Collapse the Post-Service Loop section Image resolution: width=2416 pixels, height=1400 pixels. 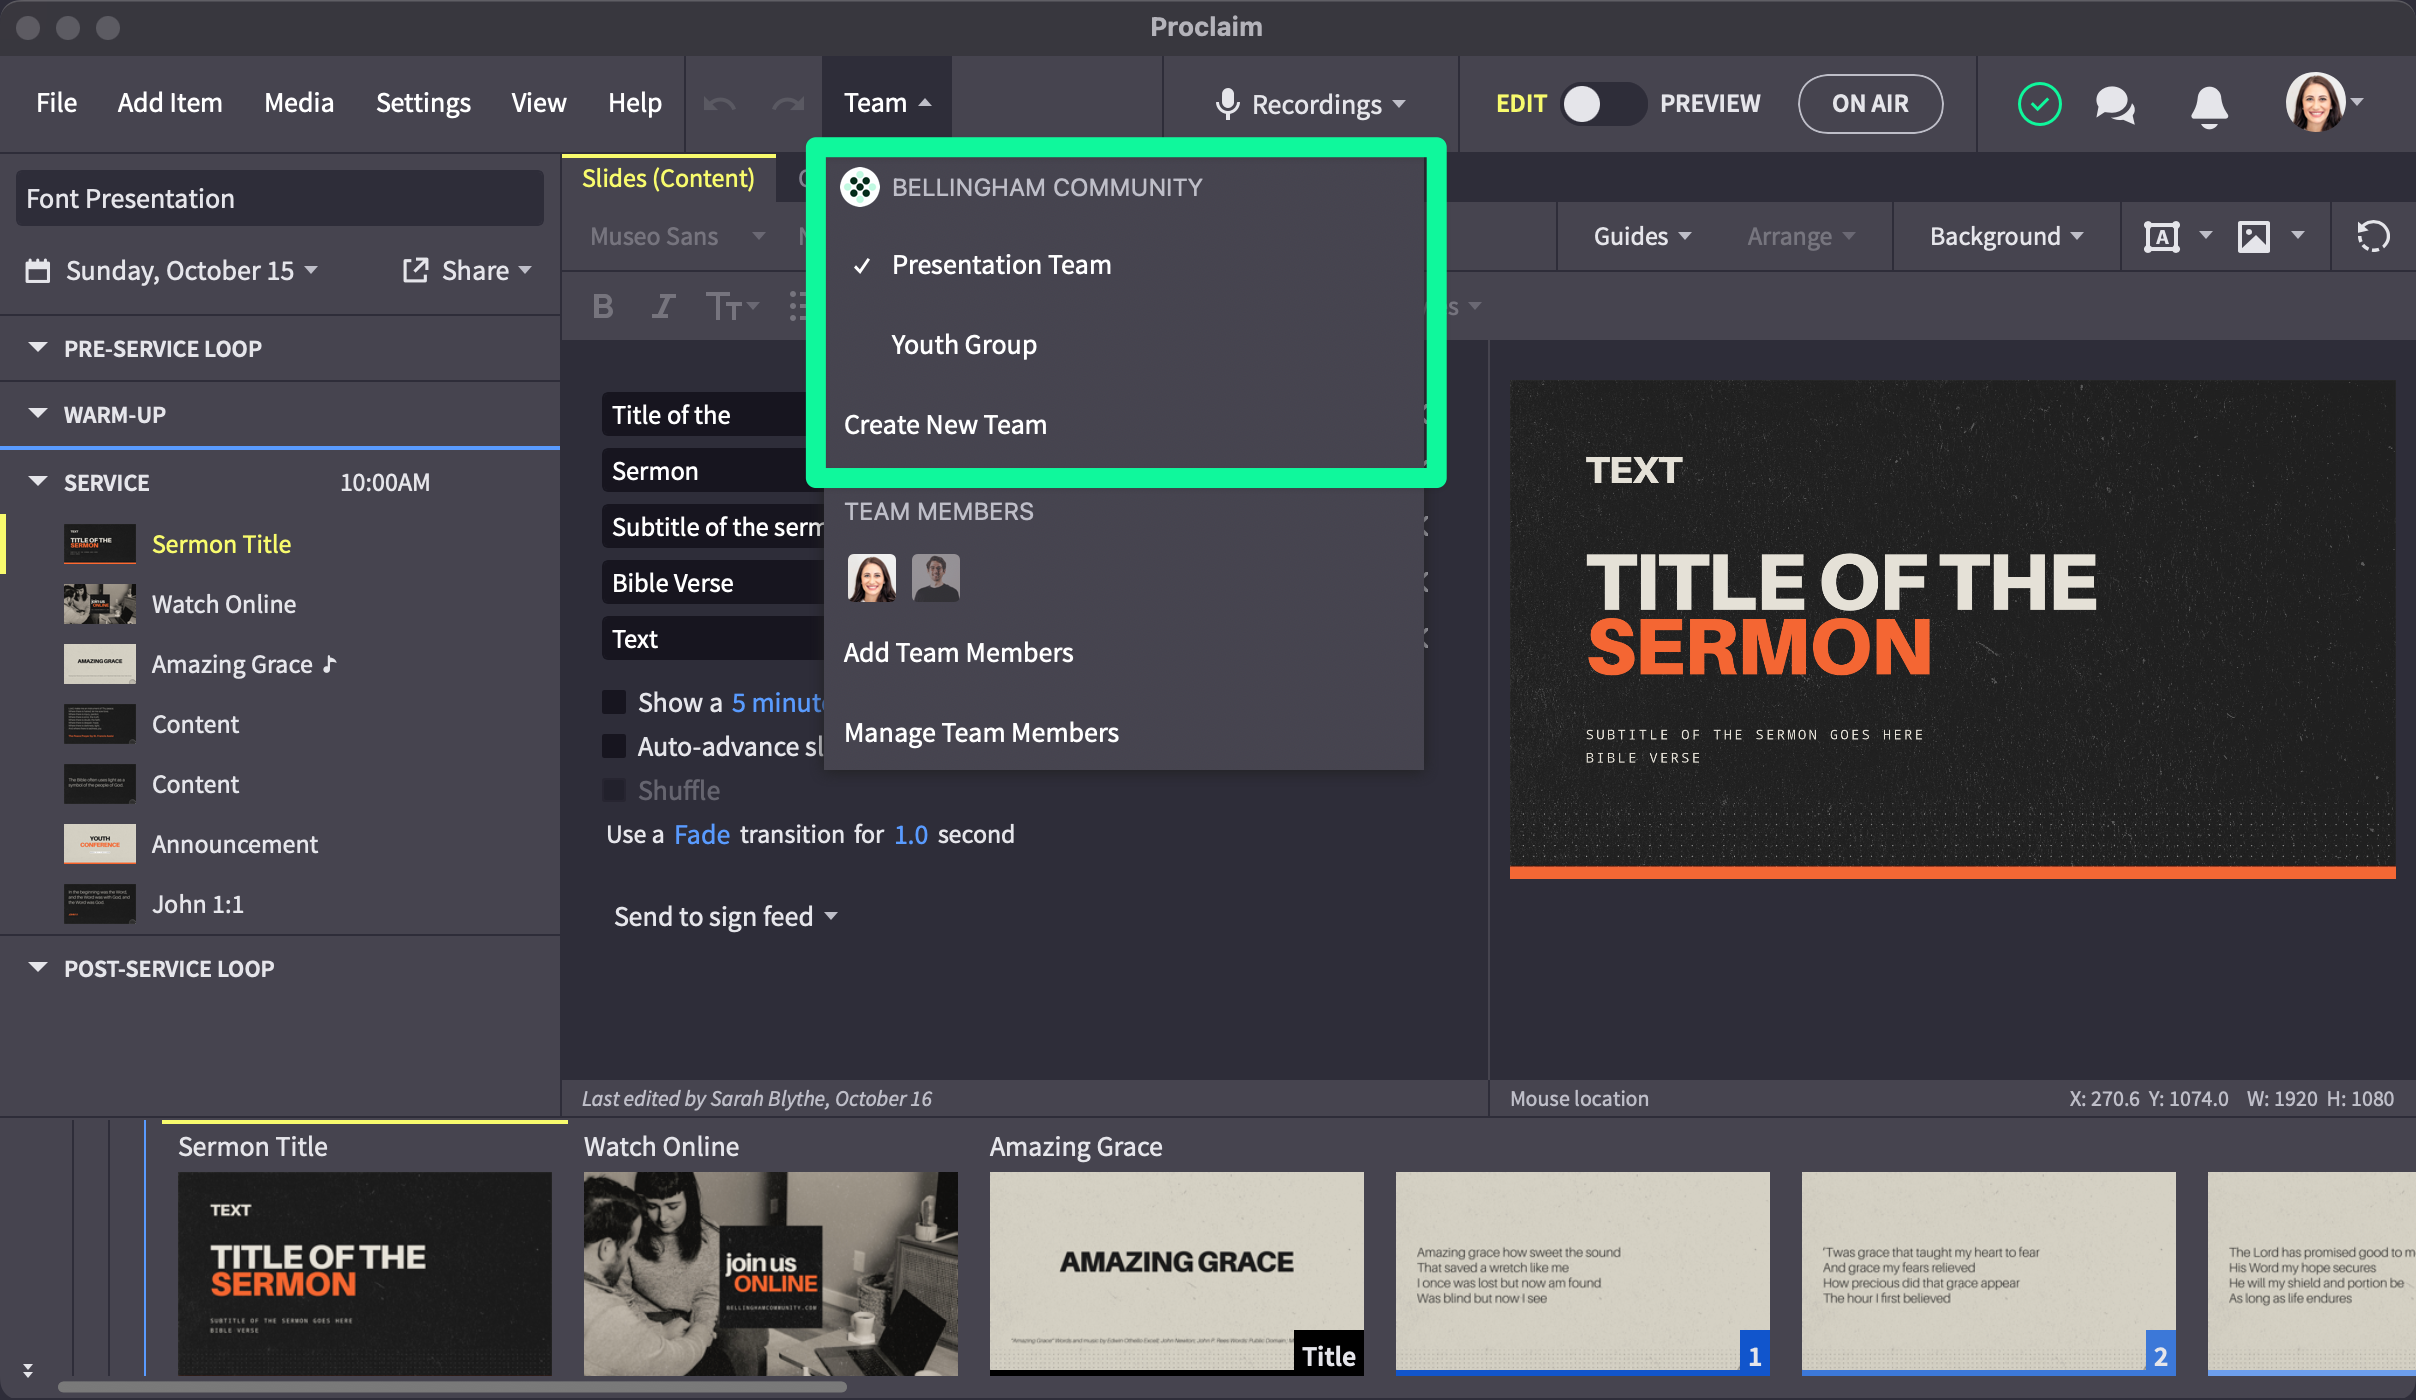(38, 968)
